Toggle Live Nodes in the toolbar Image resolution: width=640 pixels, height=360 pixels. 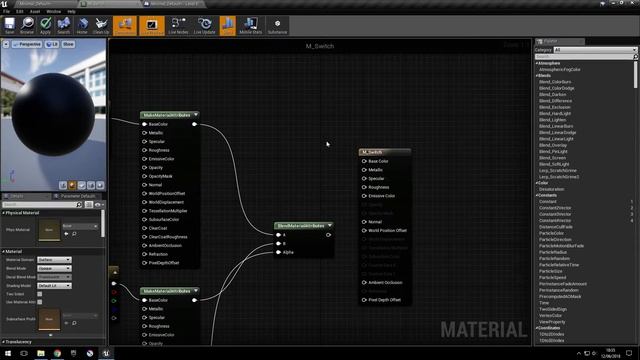click(x=178, y=25)
